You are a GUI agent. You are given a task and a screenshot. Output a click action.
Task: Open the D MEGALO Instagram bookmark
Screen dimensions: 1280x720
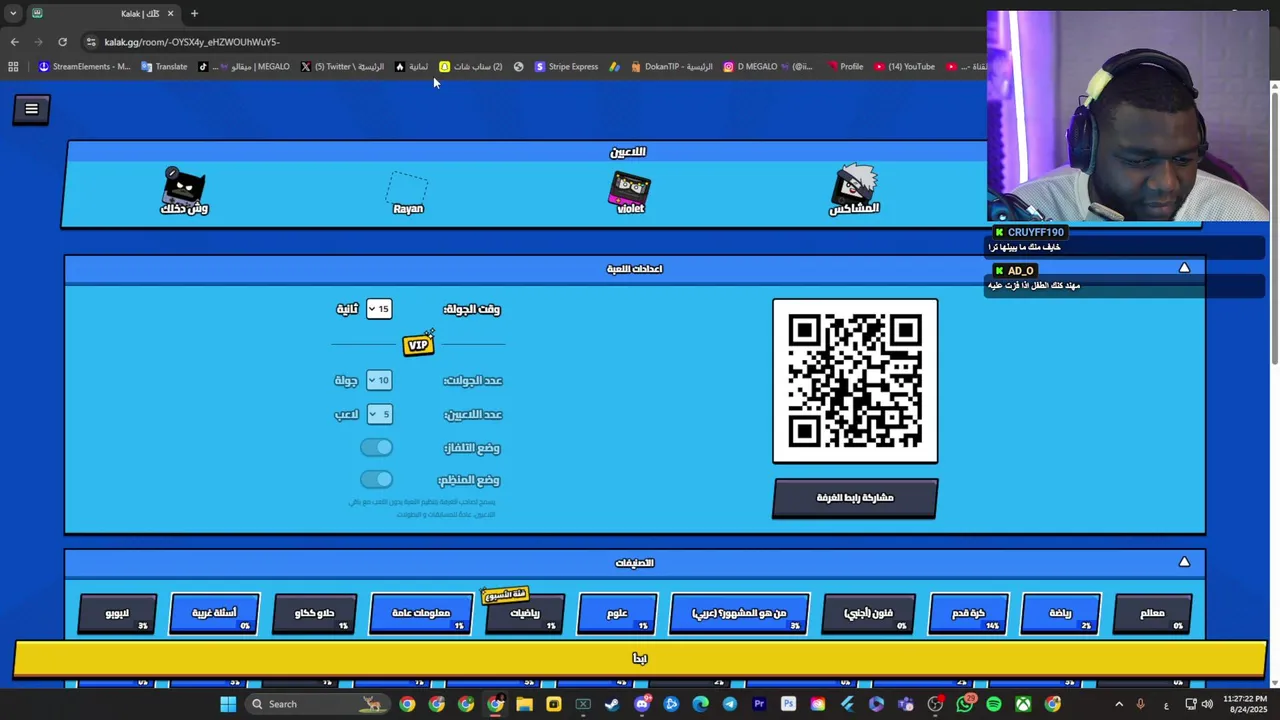[767, 67]
